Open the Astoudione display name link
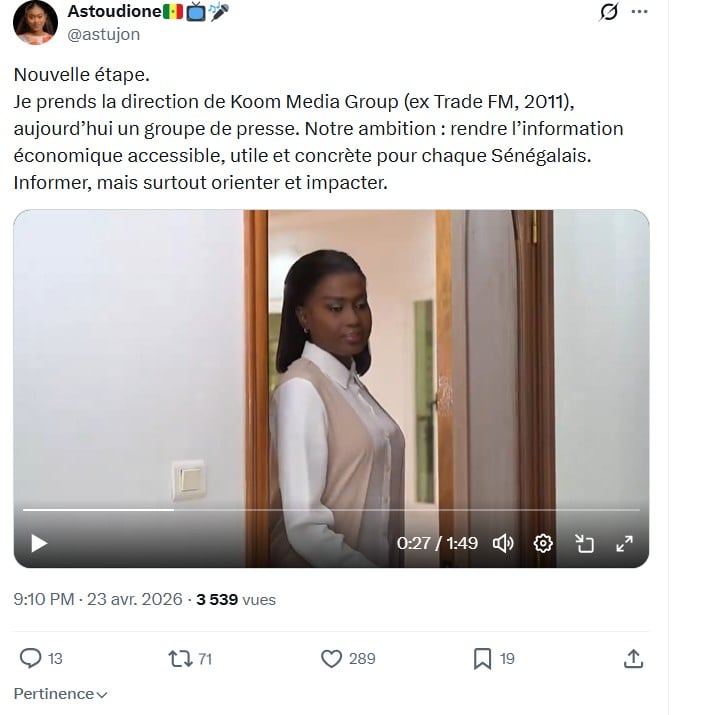This screenshot has width=703, height=715. (x=113, y=11)
